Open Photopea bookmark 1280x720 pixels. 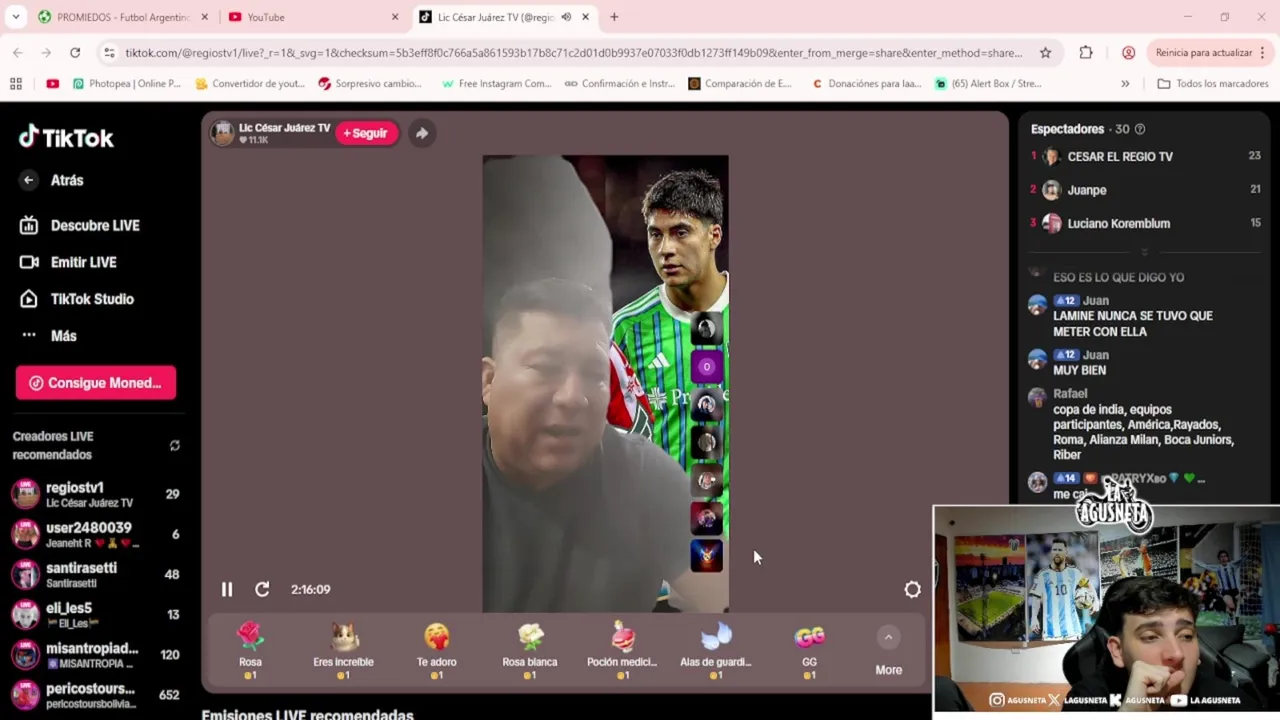click(127, 84)
